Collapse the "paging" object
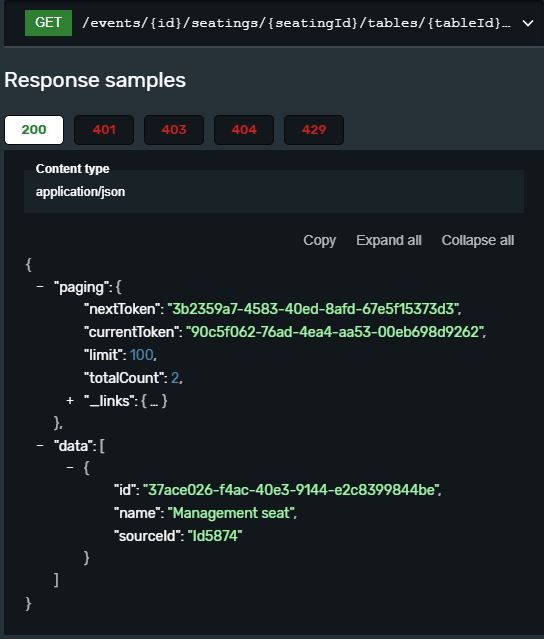Viewport: 544px width, 639px height. click(x=40, y=287)
